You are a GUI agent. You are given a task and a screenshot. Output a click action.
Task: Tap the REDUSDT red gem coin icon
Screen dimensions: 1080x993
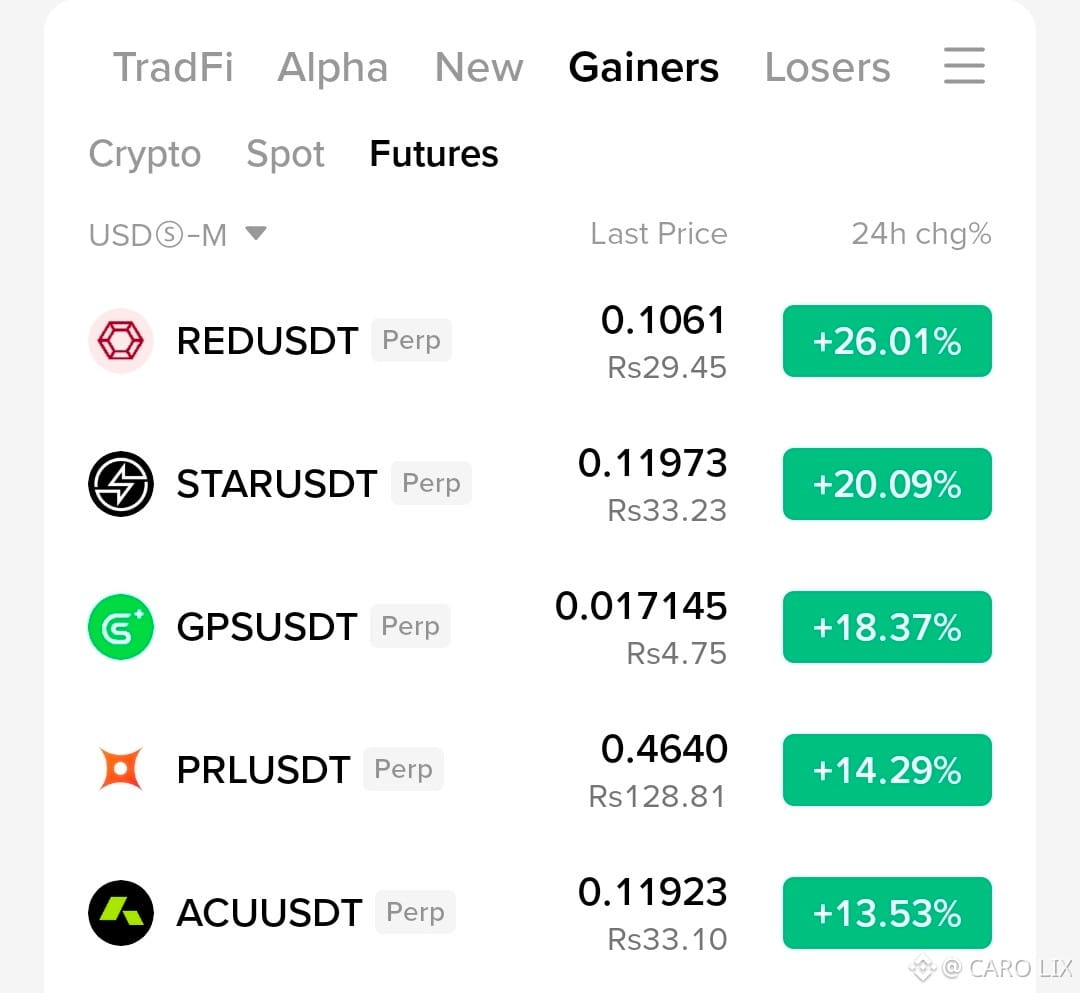[x=121, y=341]
